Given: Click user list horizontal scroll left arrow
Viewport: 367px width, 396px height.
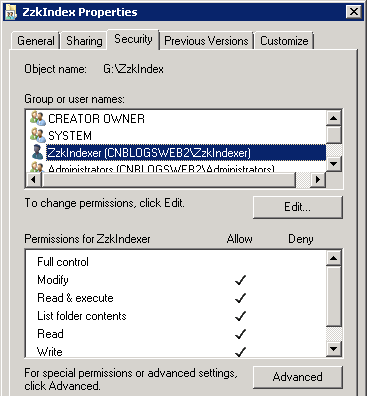Looking at the screenshot, I should 34,180.
